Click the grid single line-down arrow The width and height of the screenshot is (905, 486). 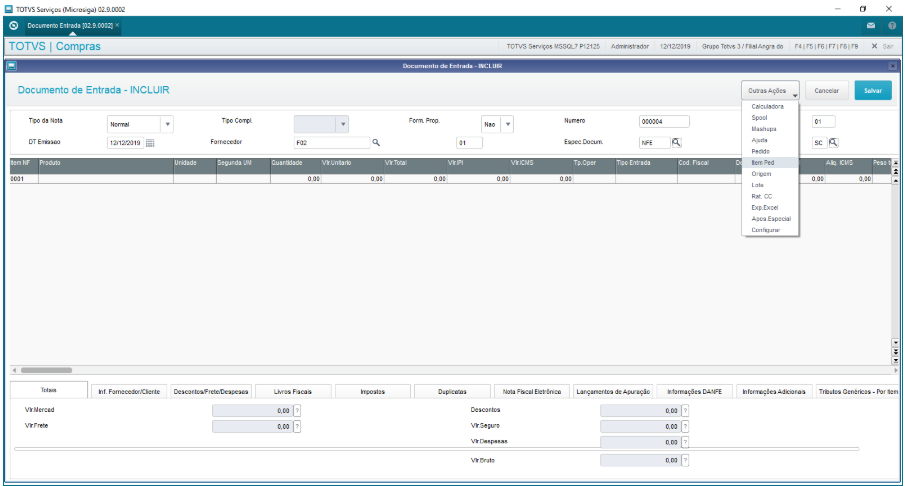(896, 343)
